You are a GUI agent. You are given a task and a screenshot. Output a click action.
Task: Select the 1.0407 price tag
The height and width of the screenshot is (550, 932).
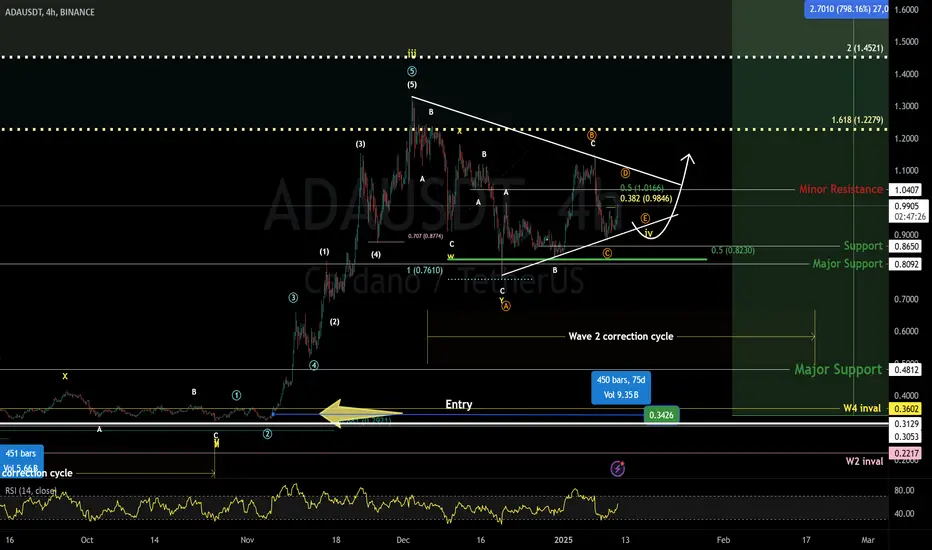(x=906, y=190)
